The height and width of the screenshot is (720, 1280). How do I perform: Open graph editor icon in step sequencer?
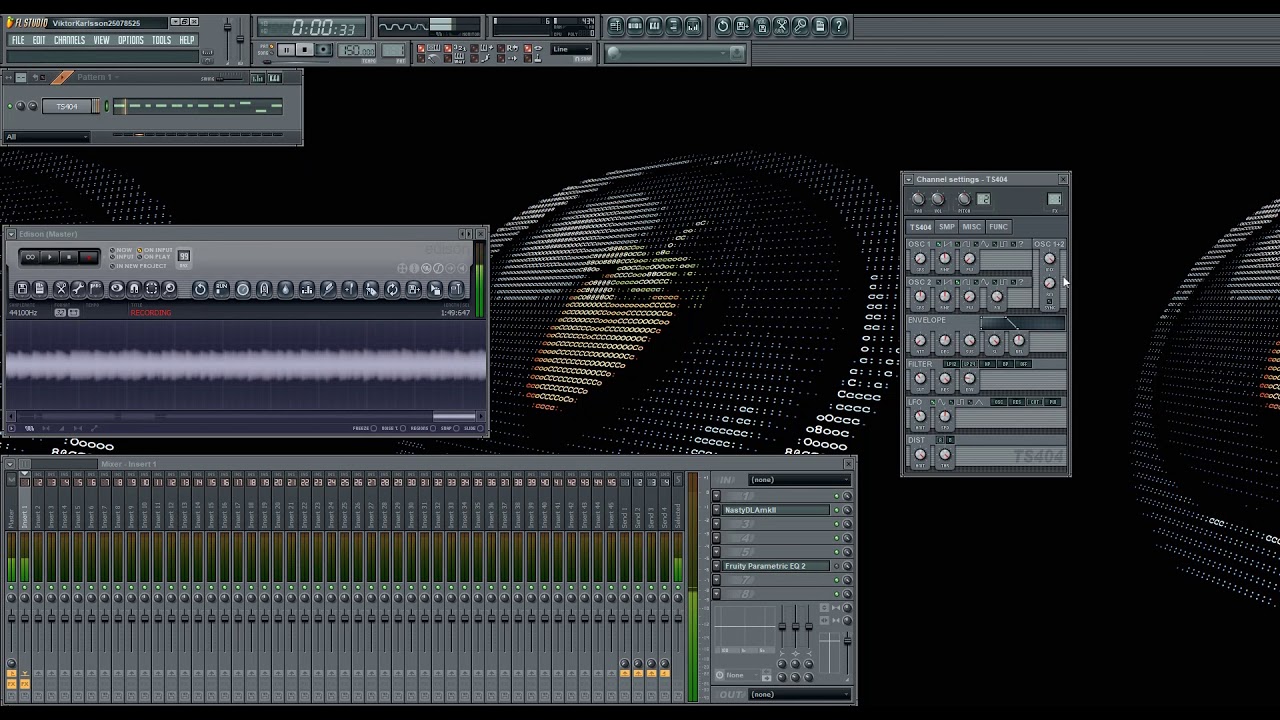[x=258, y=78]
